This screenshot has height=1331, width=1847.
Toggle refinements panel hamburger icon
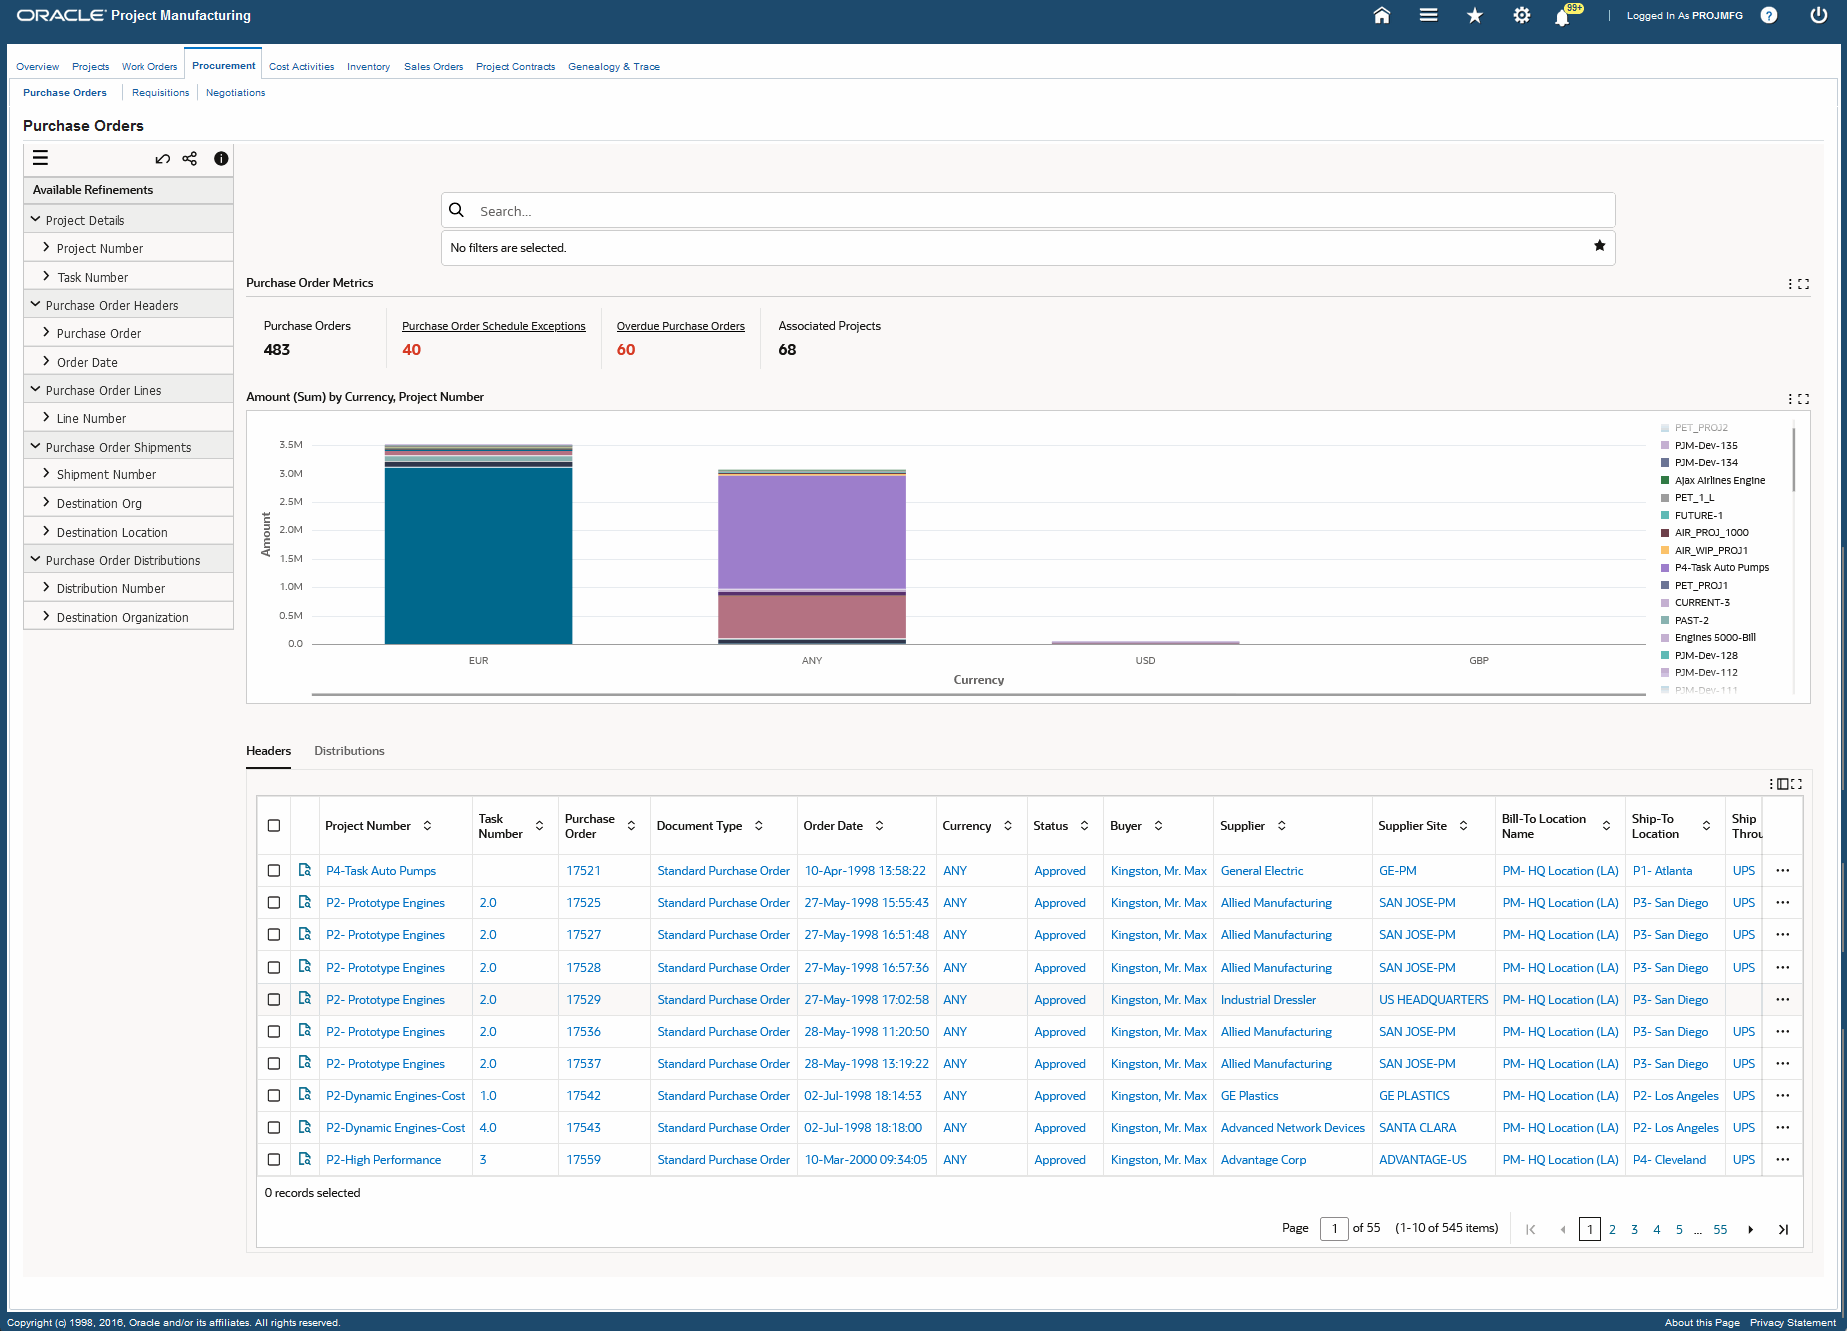(x=40, y=158)
